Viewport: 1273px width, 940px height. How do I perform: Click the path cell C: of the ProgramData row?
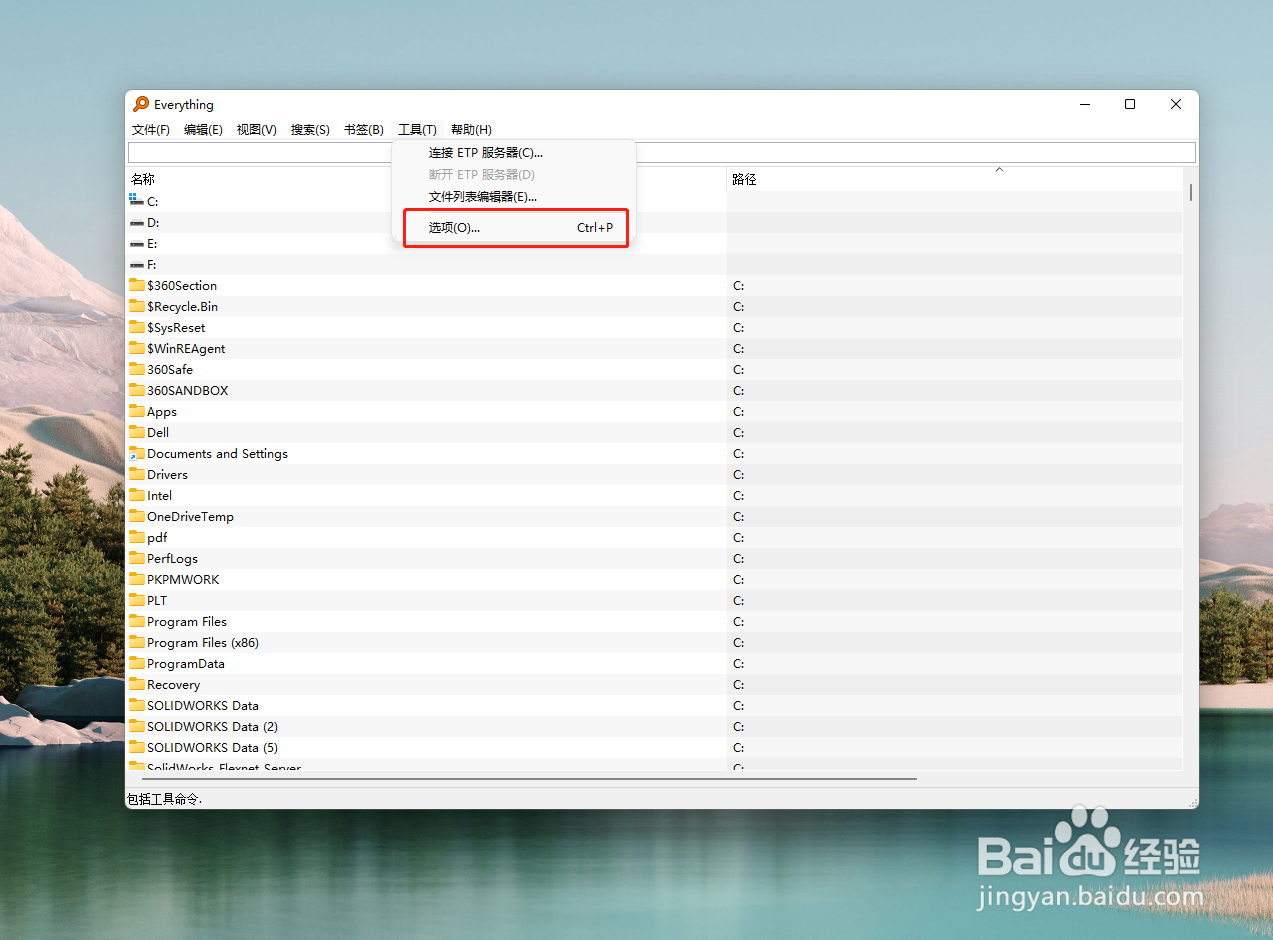point(738,663)
